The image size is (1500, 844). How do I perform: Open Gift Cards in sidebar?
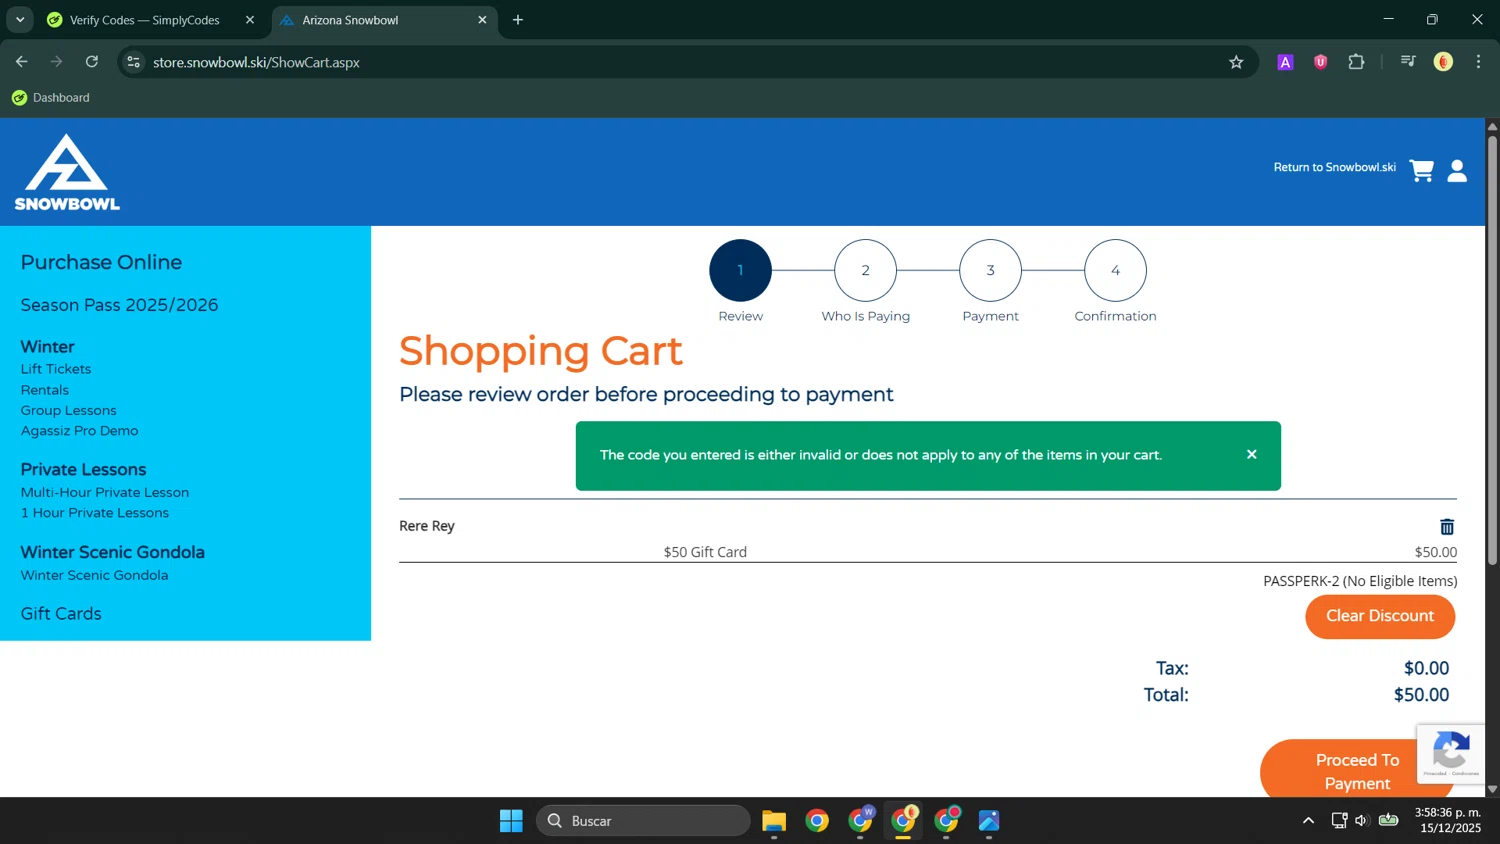click(61, 614)
